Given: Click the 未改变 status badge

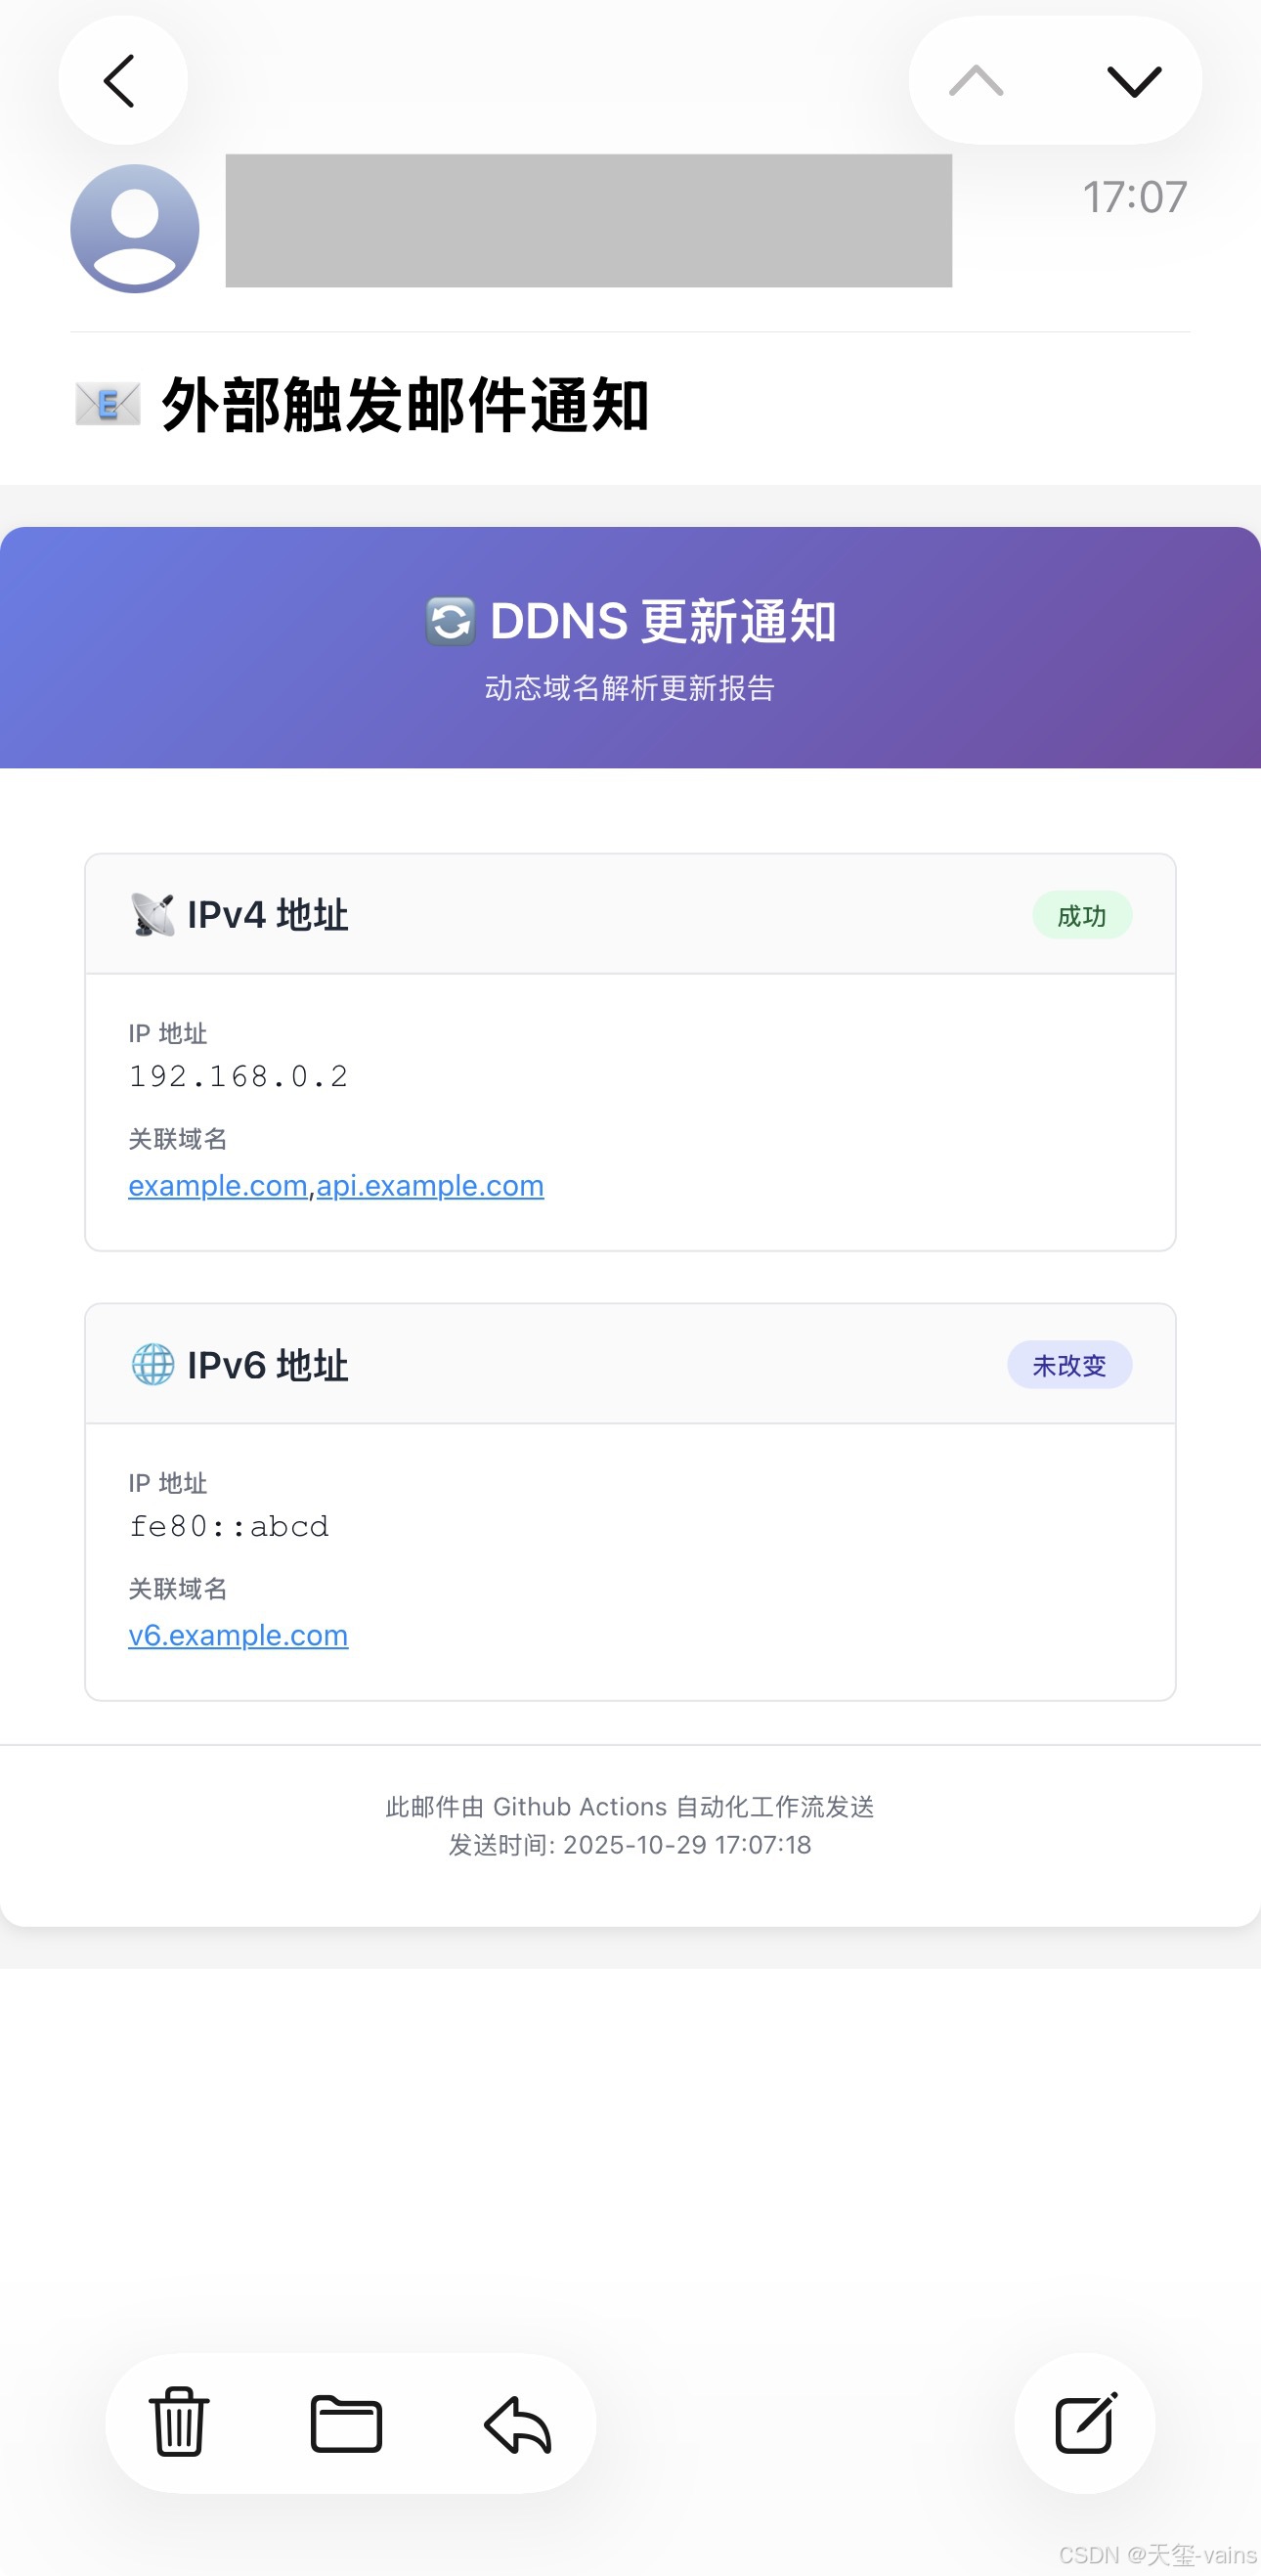Looking at the screenshot, I should tap(1069, 1363).
